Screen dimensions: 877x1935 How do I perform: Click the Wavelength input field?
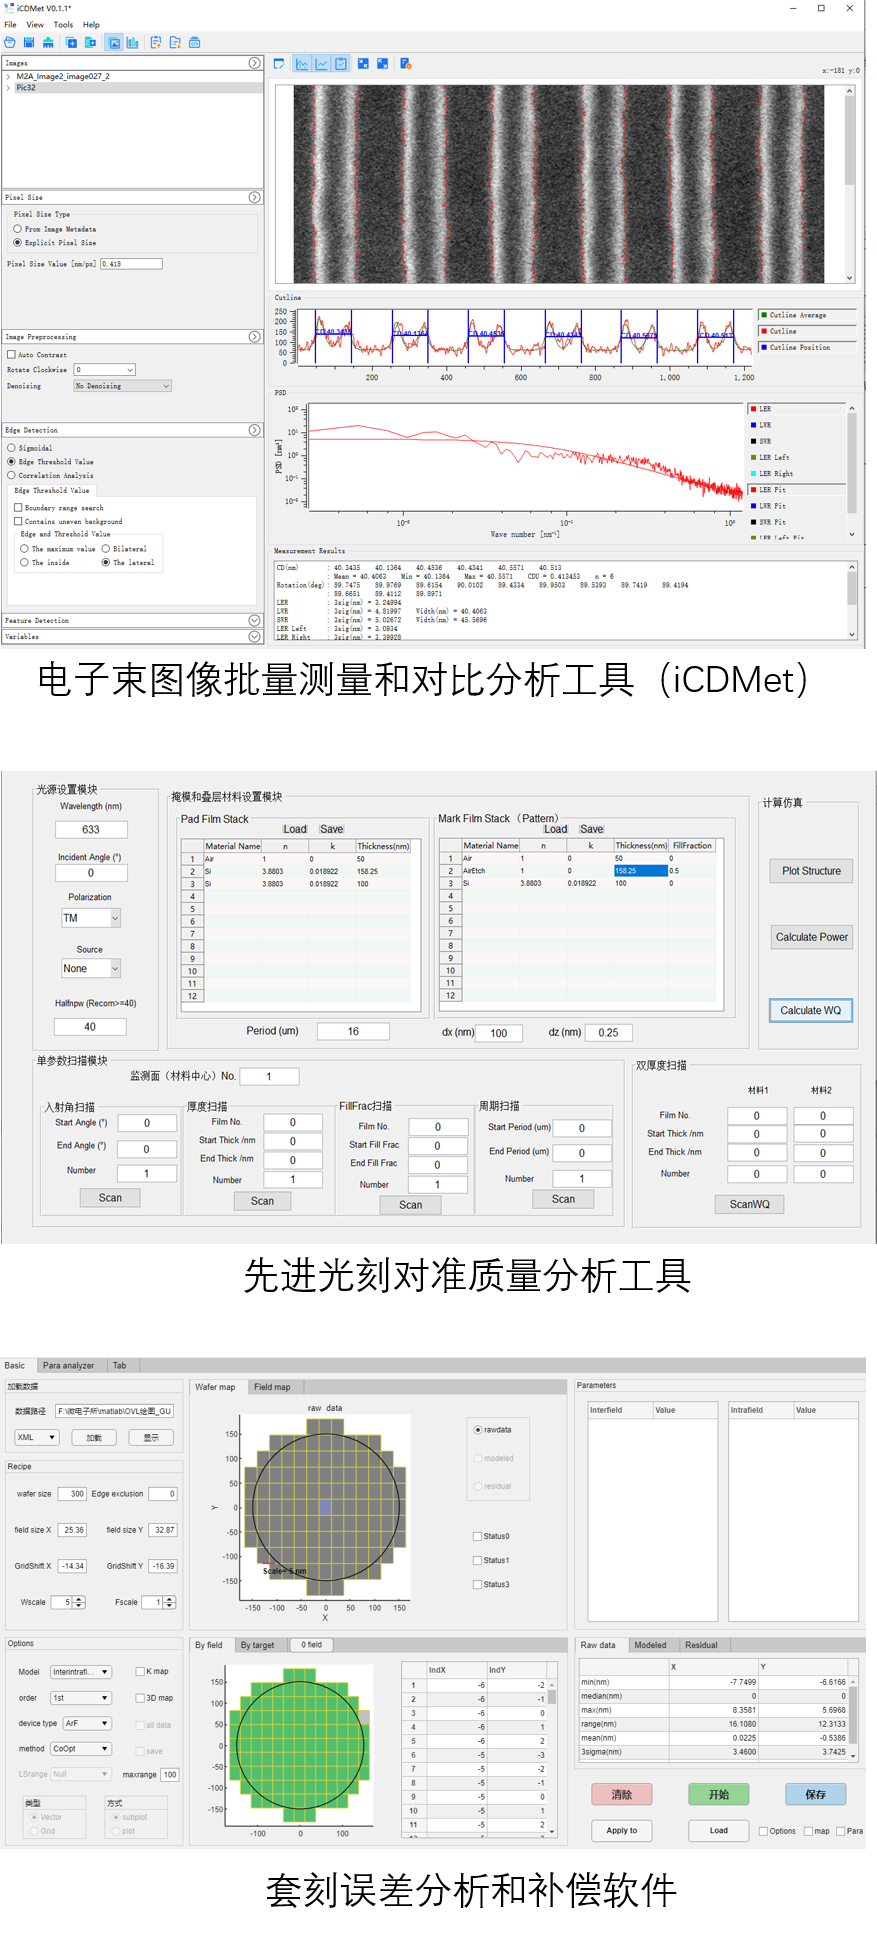(x=91, y=829)
